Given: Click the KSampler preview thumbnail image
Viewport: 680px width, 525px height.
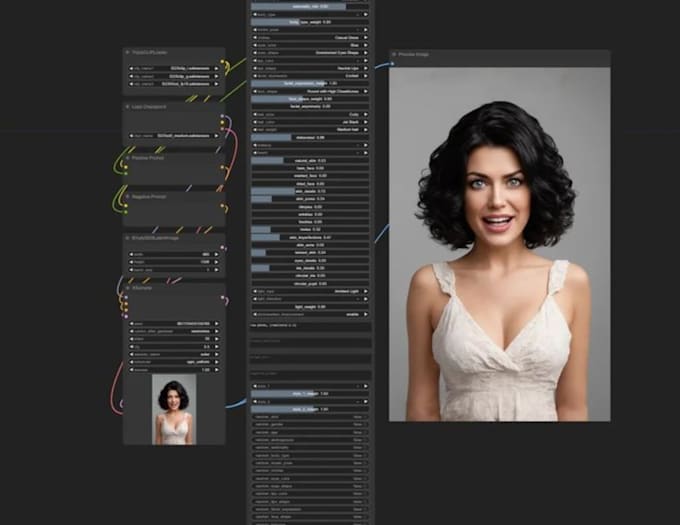Looking at the screenshot, I should (x=174, y=409).
